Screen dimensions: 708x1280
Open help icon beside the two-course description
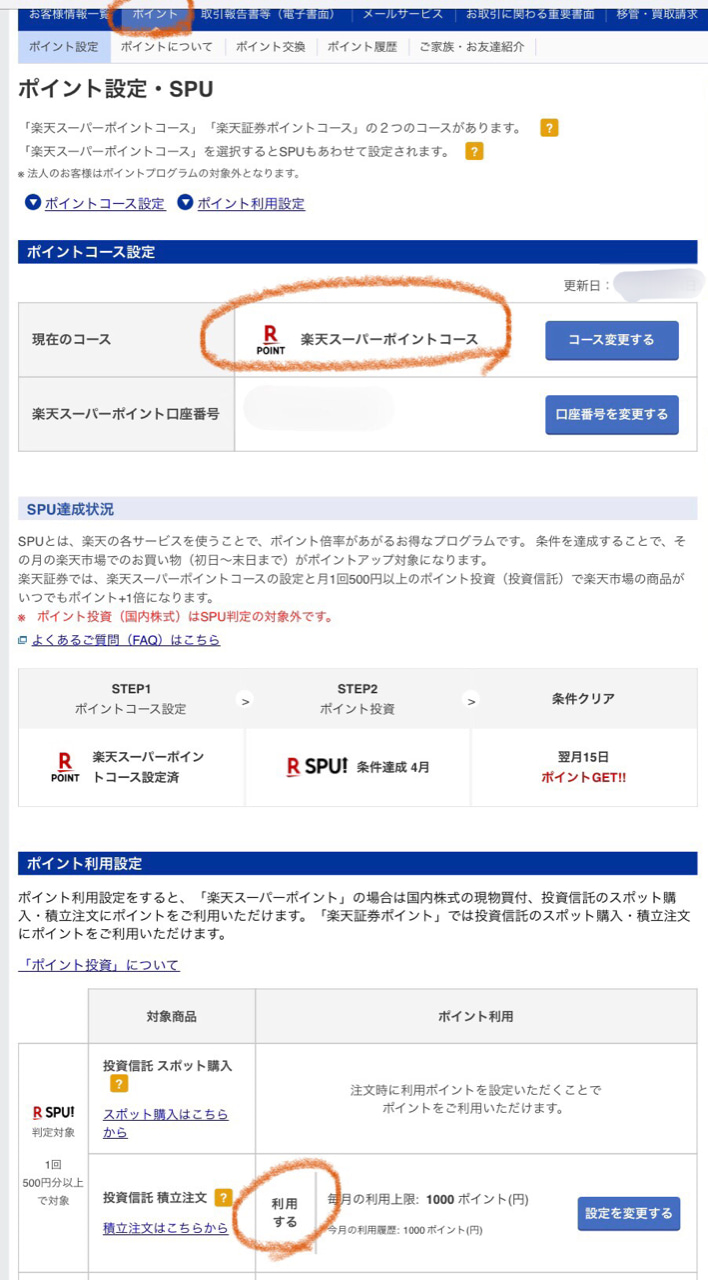pyautogui.click(x=549, y=128)
